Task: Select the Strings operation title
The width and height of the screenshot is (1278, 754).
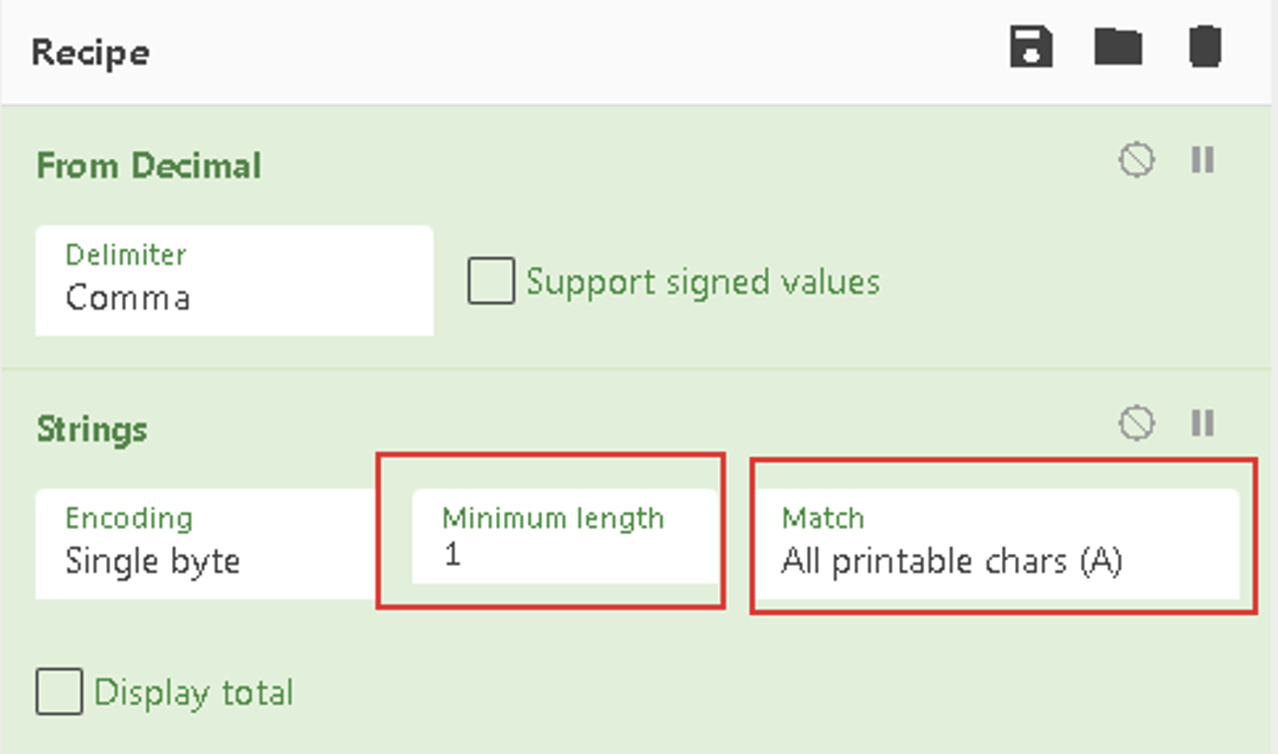Action: (x=92, y=429)
